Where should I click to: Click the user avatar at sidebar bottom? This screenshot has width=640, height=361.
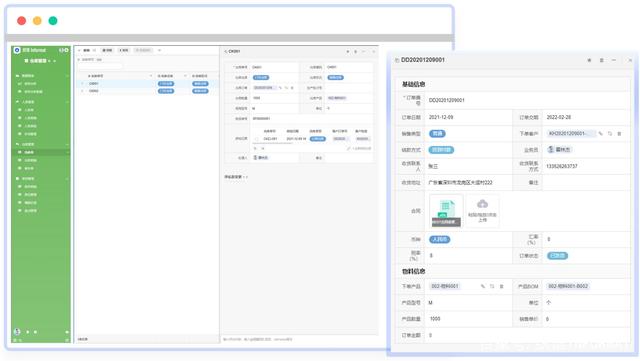pos(17,332)
